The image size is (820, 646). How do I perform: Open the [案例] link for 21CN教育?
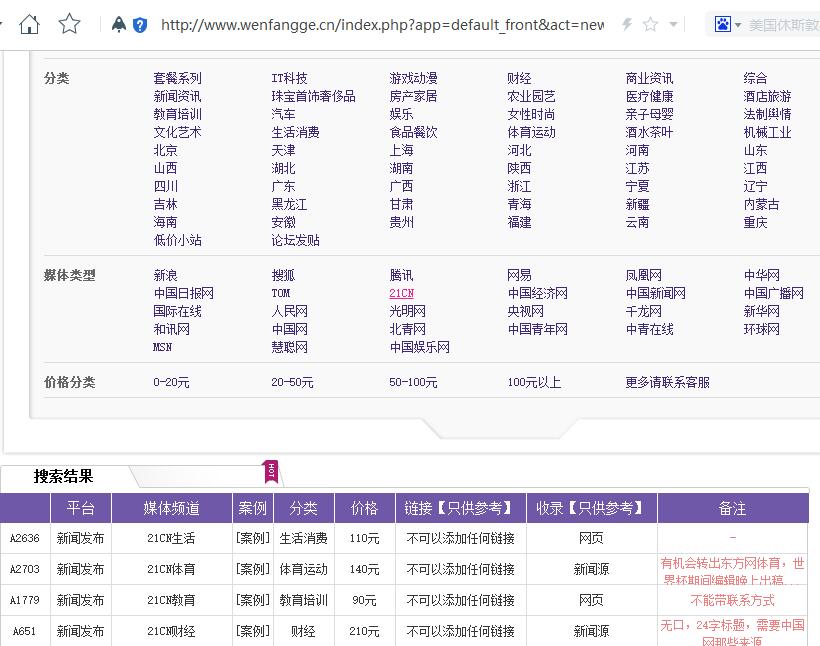(253, 600)
